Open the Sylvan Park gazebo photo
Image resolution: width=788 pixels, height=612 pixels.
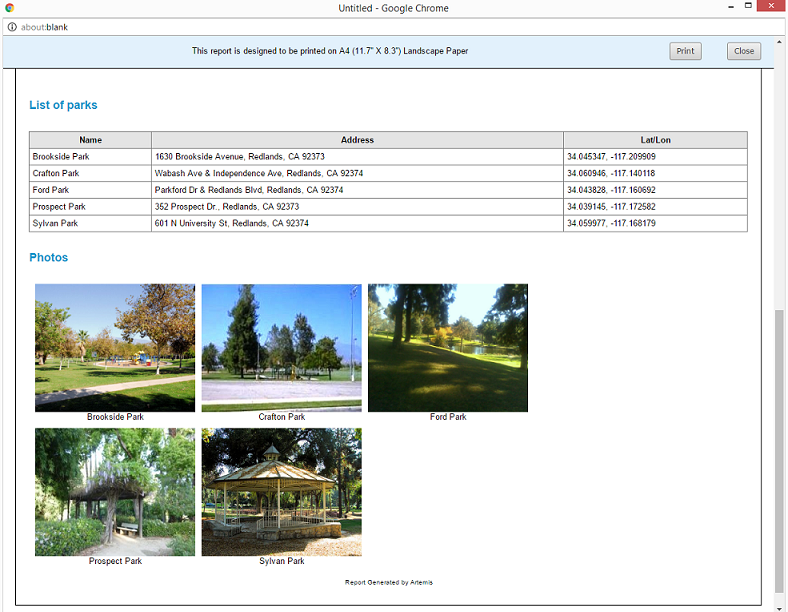pyautogui.click(x=281, y=492)
